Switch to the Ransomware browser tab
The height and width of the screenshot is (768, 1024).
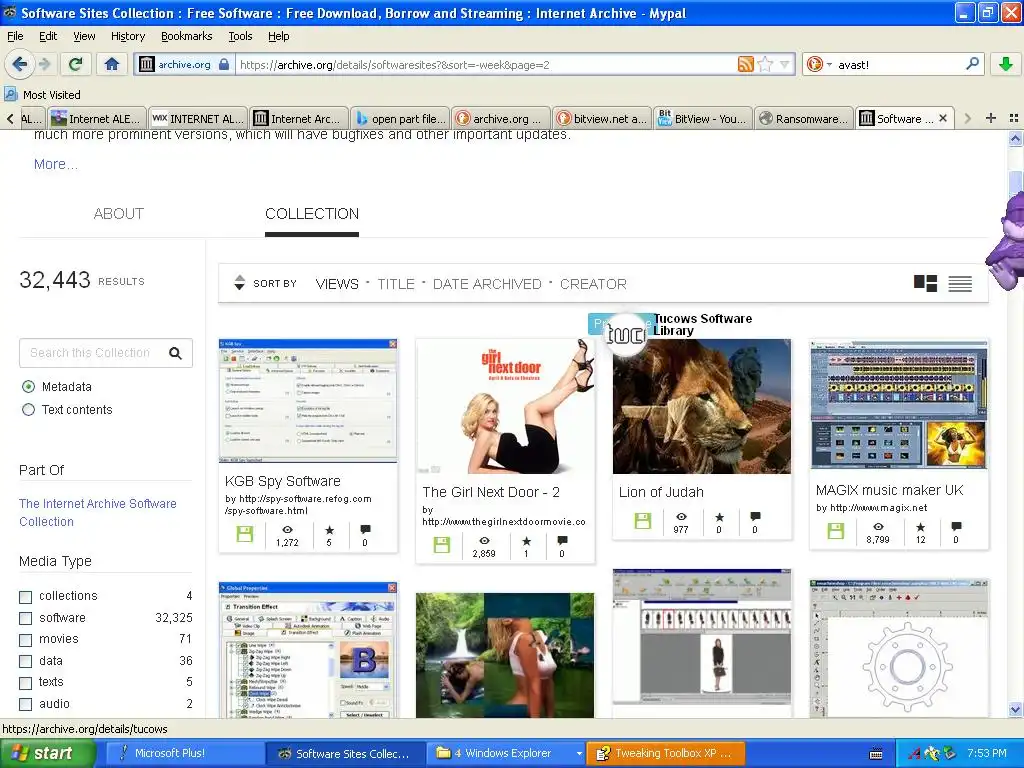[804, 118]
